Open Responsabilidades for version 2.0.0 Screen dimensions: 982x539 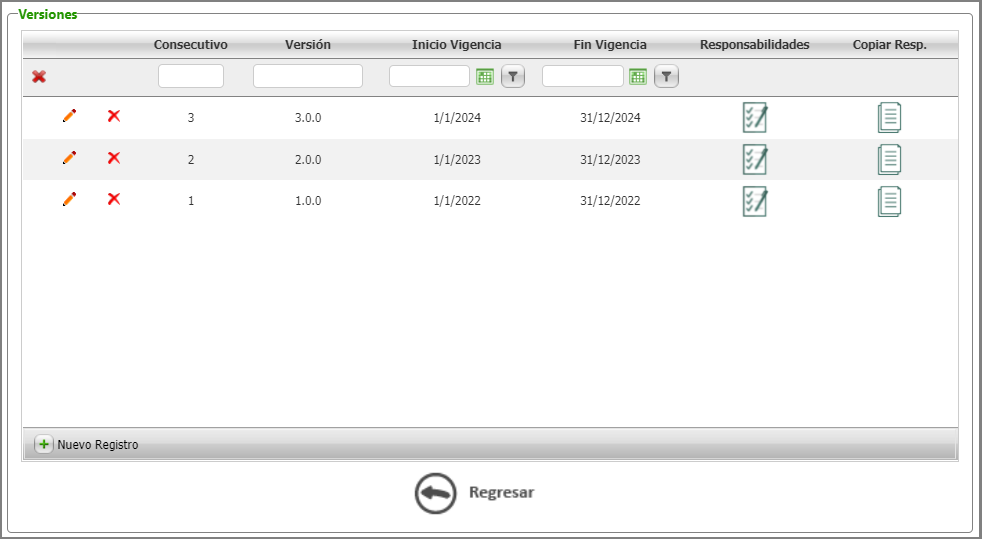pyautogui.click(x=755, y=159)
